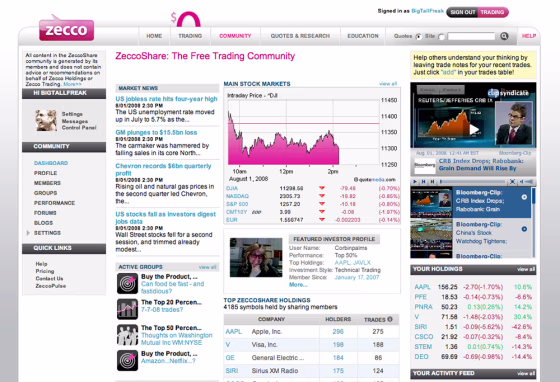The height and width of the screenshot is (382, 560).
Task: Open the Messages link under avatar
Action: click(x=75, y=121)
